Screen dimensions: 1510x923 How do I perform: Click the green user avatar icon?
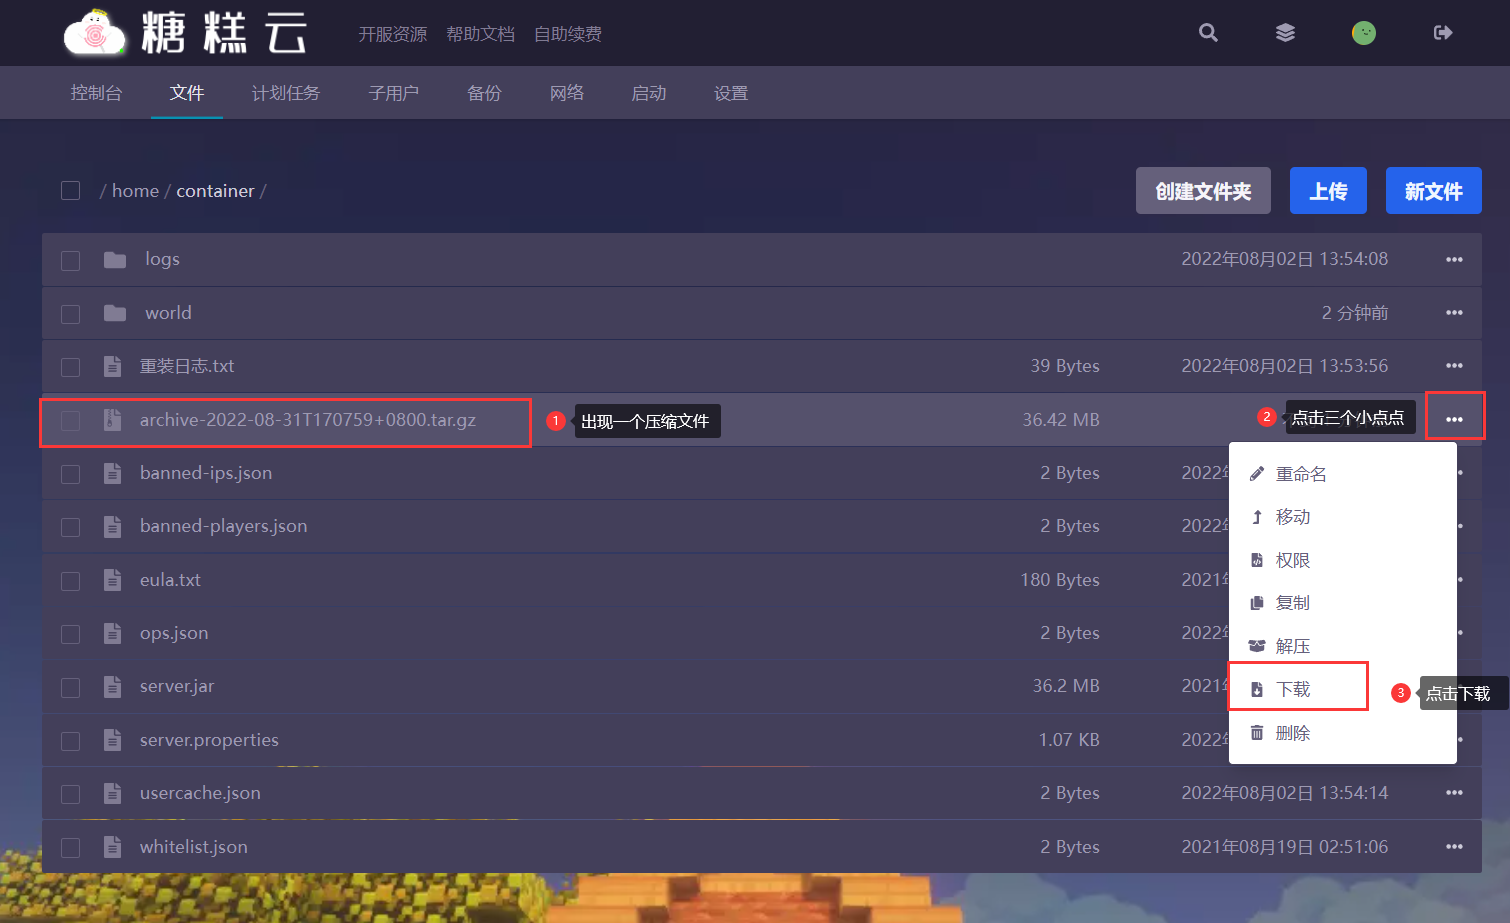coord(1363,33)
